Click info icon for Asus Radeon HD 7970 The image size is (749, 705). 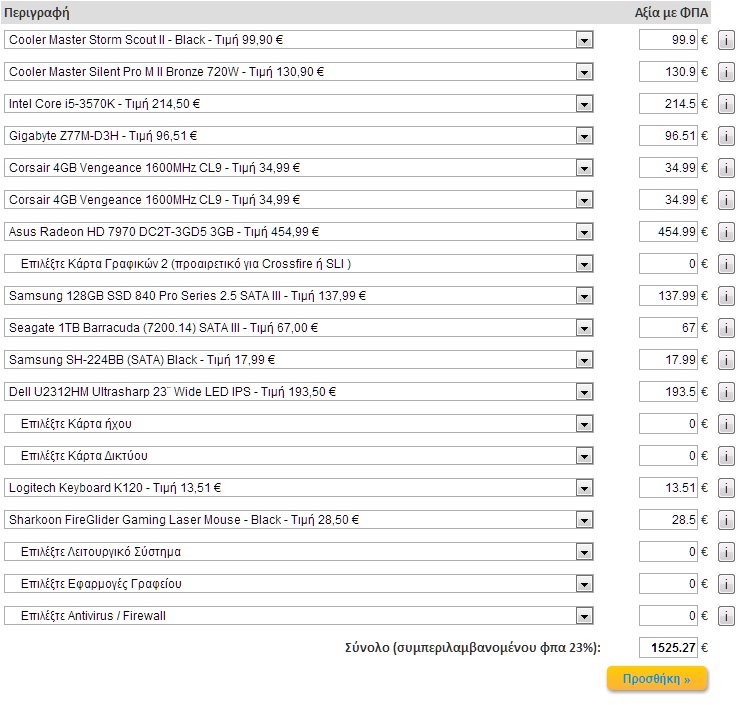coord(726,232)
